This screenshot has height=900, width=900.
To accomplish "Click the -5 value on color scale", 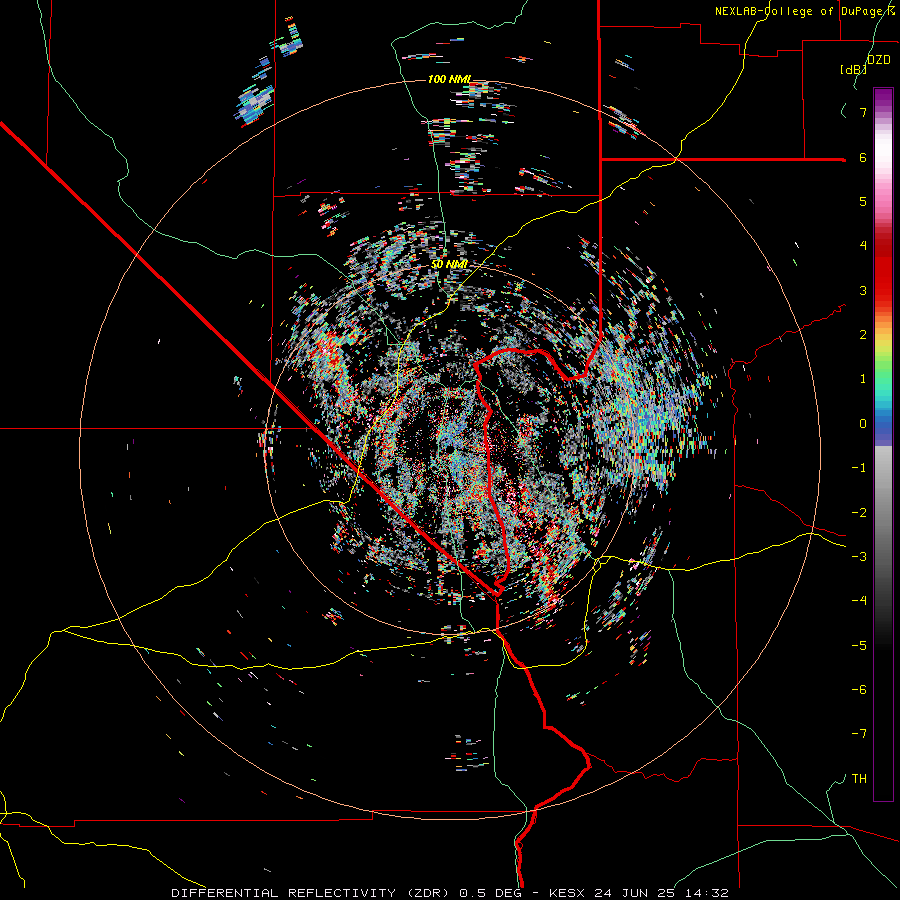I will click(x=859, y=646).
